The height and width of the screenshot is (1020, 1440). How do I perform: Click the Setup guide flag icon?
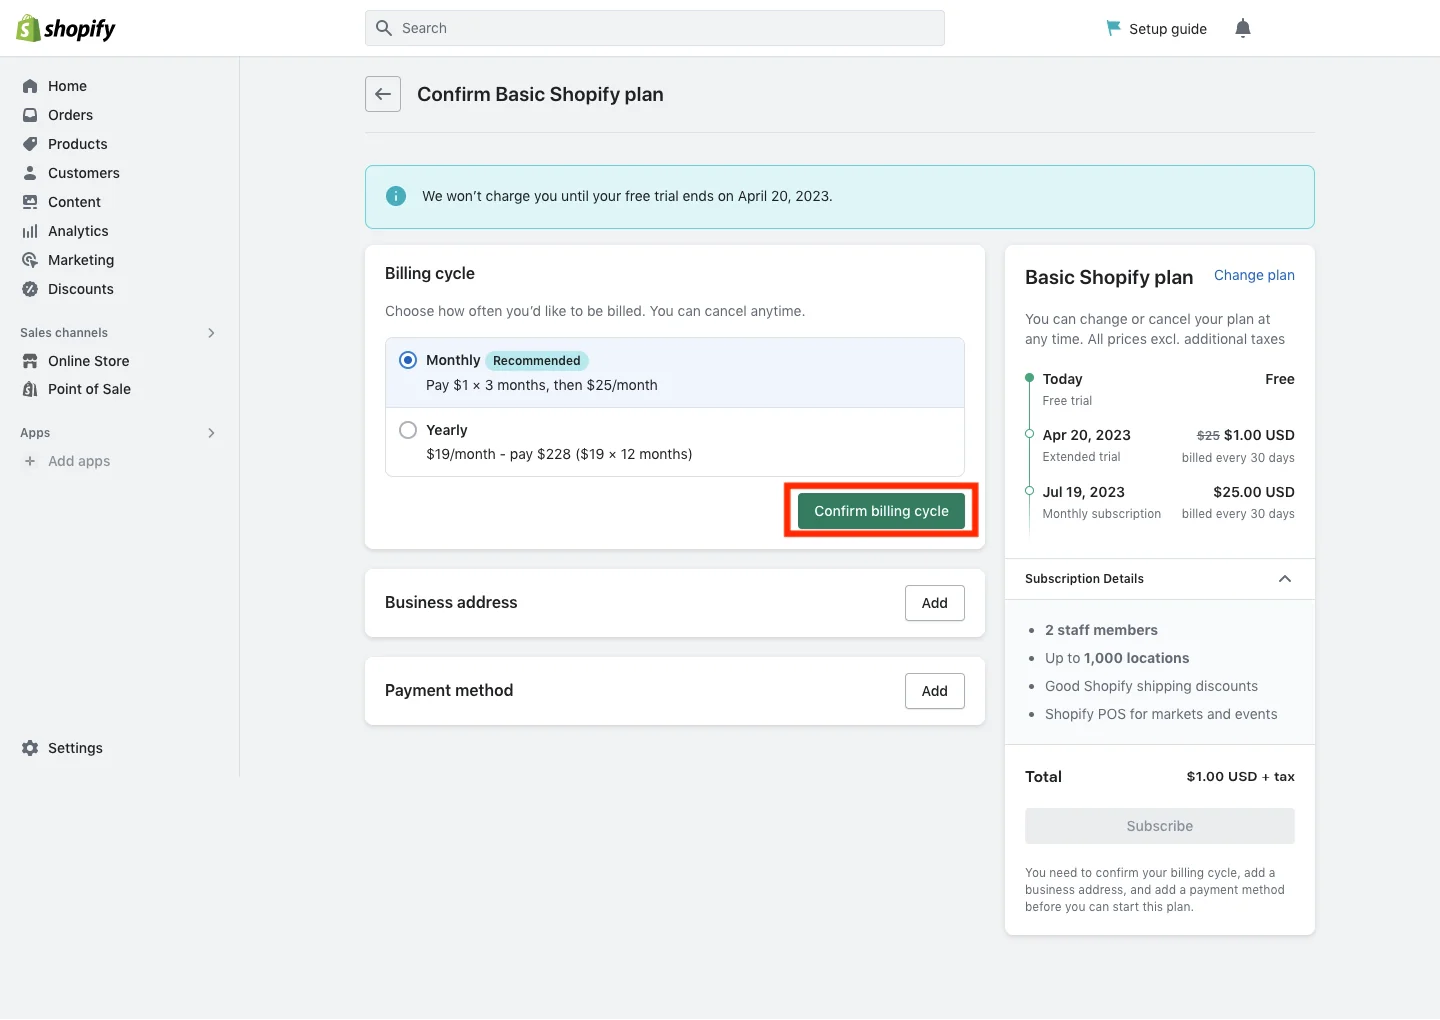pos(1113,28)
